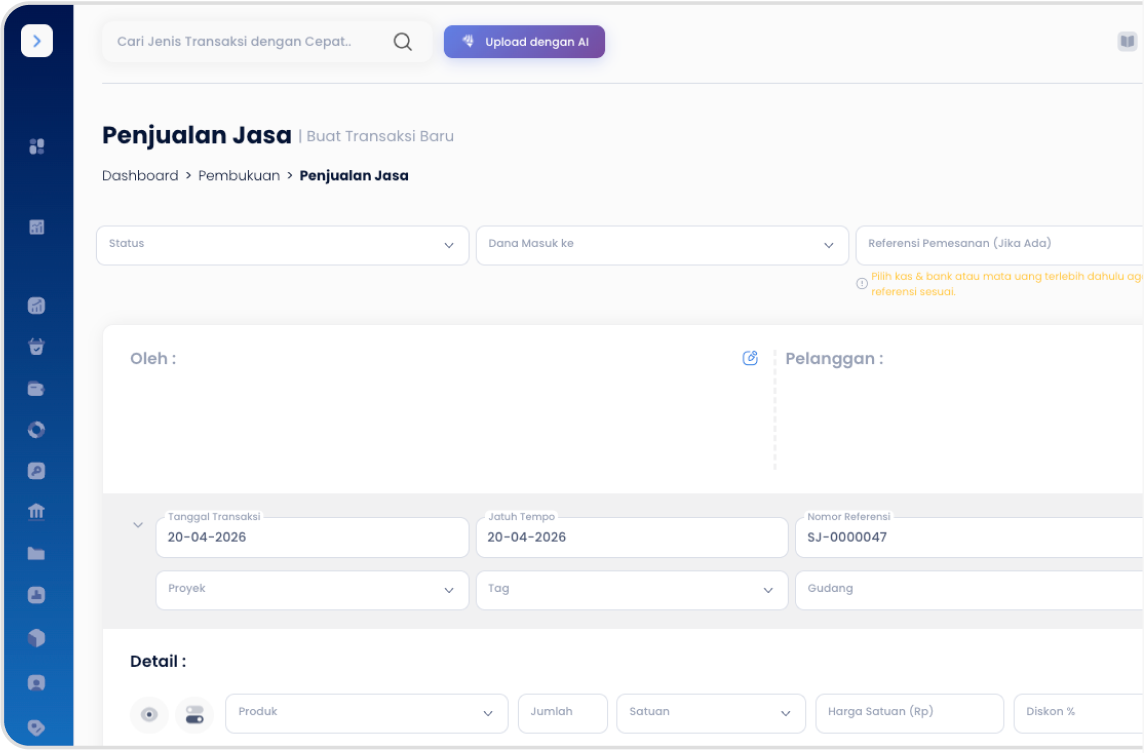This screenshot has height=753, width=1144.
Task: Flip the toggle switch in the Detail row
Action: coord(194,714)
